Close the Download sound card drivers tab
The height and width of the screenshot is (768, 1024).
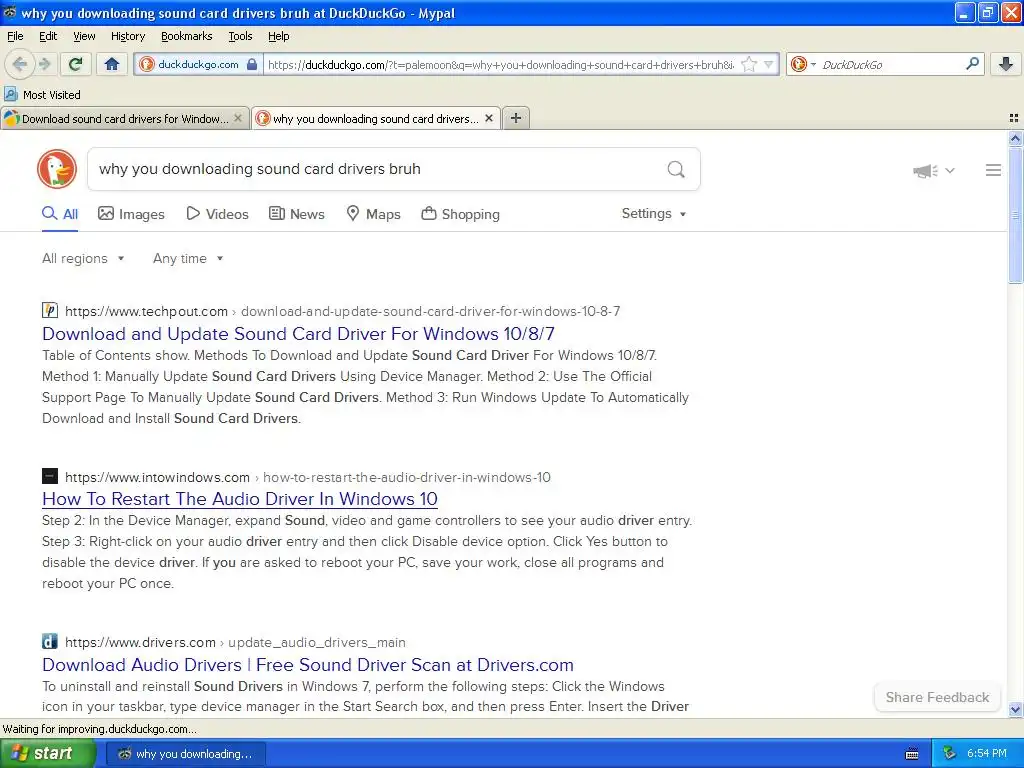tap(238, 118)
